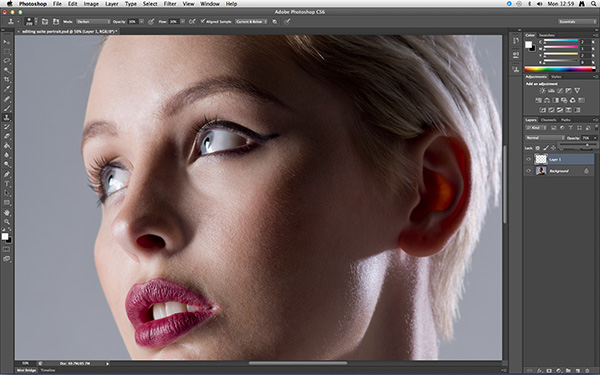The image size is (600, 375).
Task: Pick a color from the spectrum ramp
Action: 560,69
